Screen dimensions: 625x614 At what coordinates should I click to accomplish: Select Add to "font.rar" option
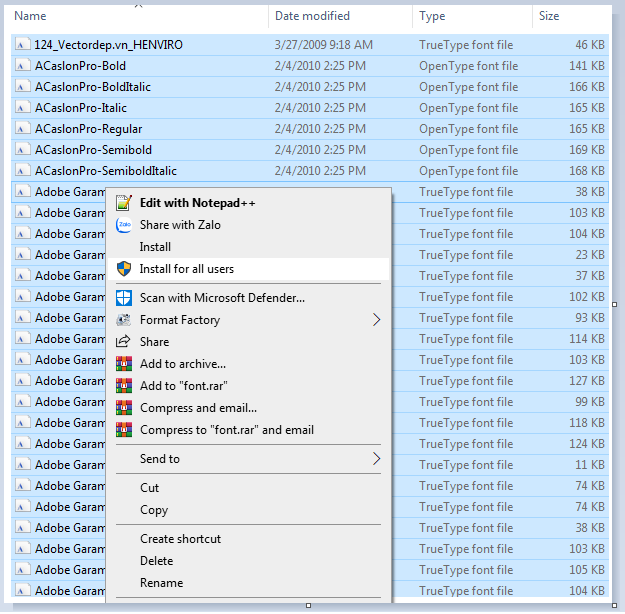click(189, 386)
